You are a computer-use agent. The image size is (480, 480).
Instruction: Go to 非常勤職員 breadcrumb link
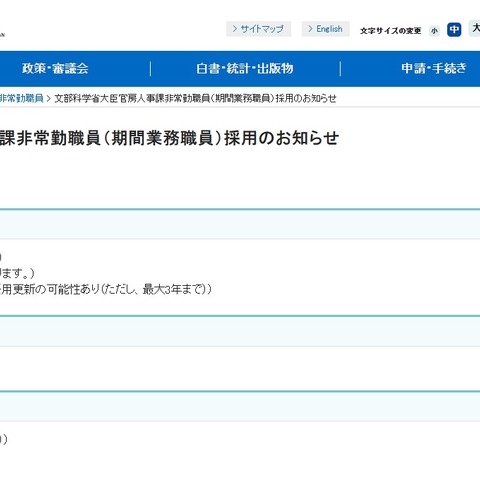pos(22,98)
